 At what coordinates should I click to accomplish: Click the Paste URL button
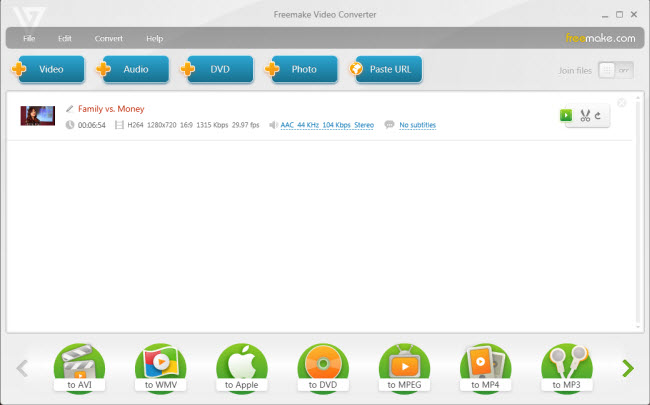tap(386, 69)
